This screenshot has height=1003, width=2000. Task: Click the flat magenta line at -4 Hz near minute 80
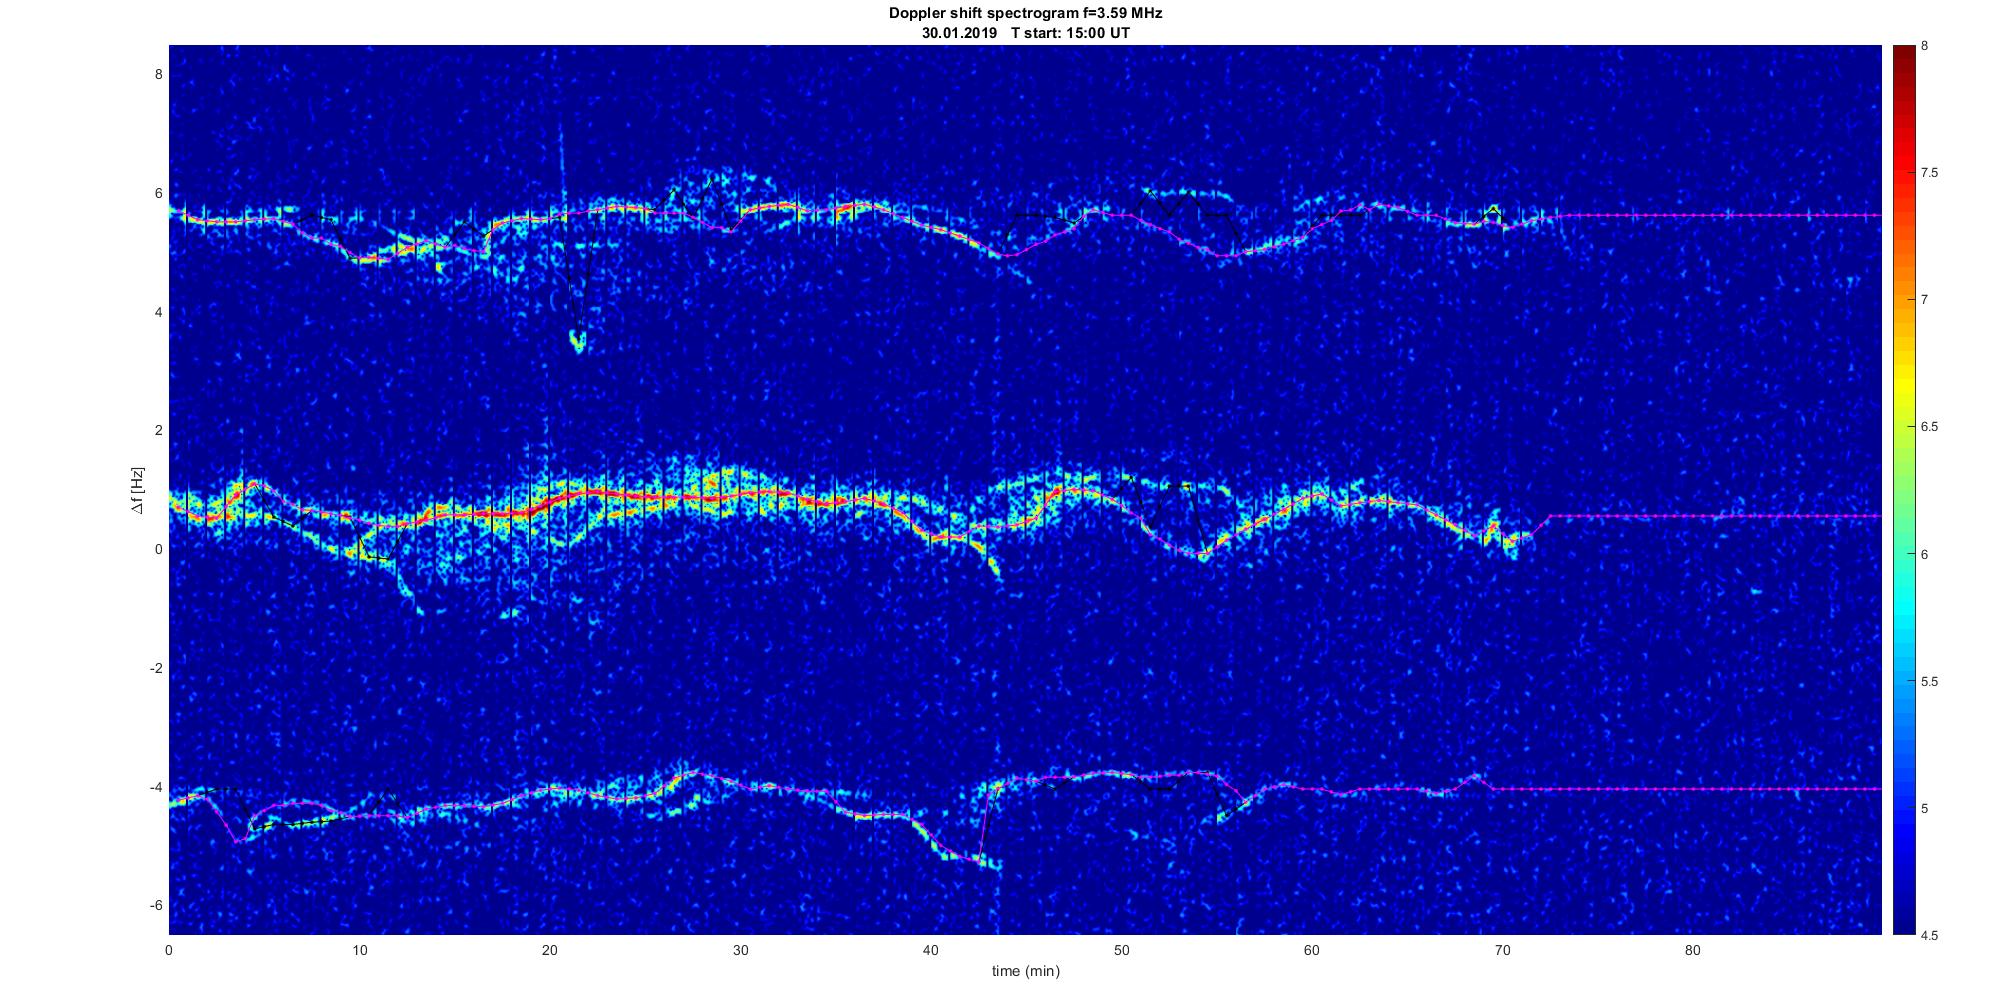coord(1693,789)
